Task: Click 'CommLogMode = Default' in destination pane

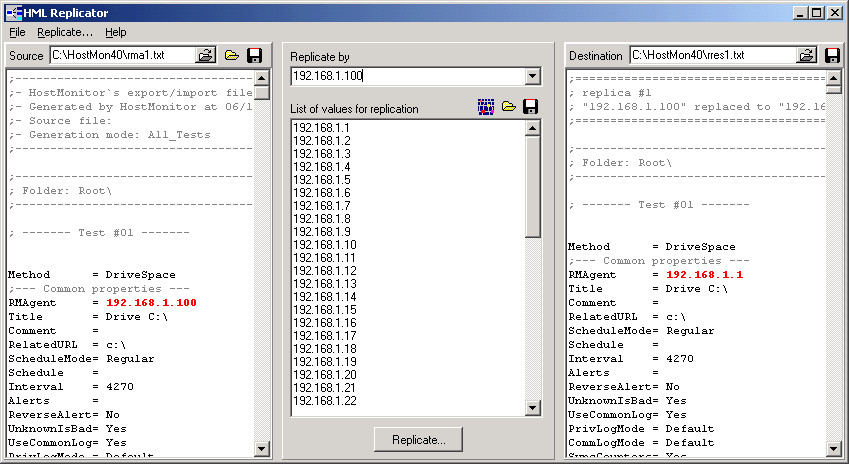Action: point(641,443)
